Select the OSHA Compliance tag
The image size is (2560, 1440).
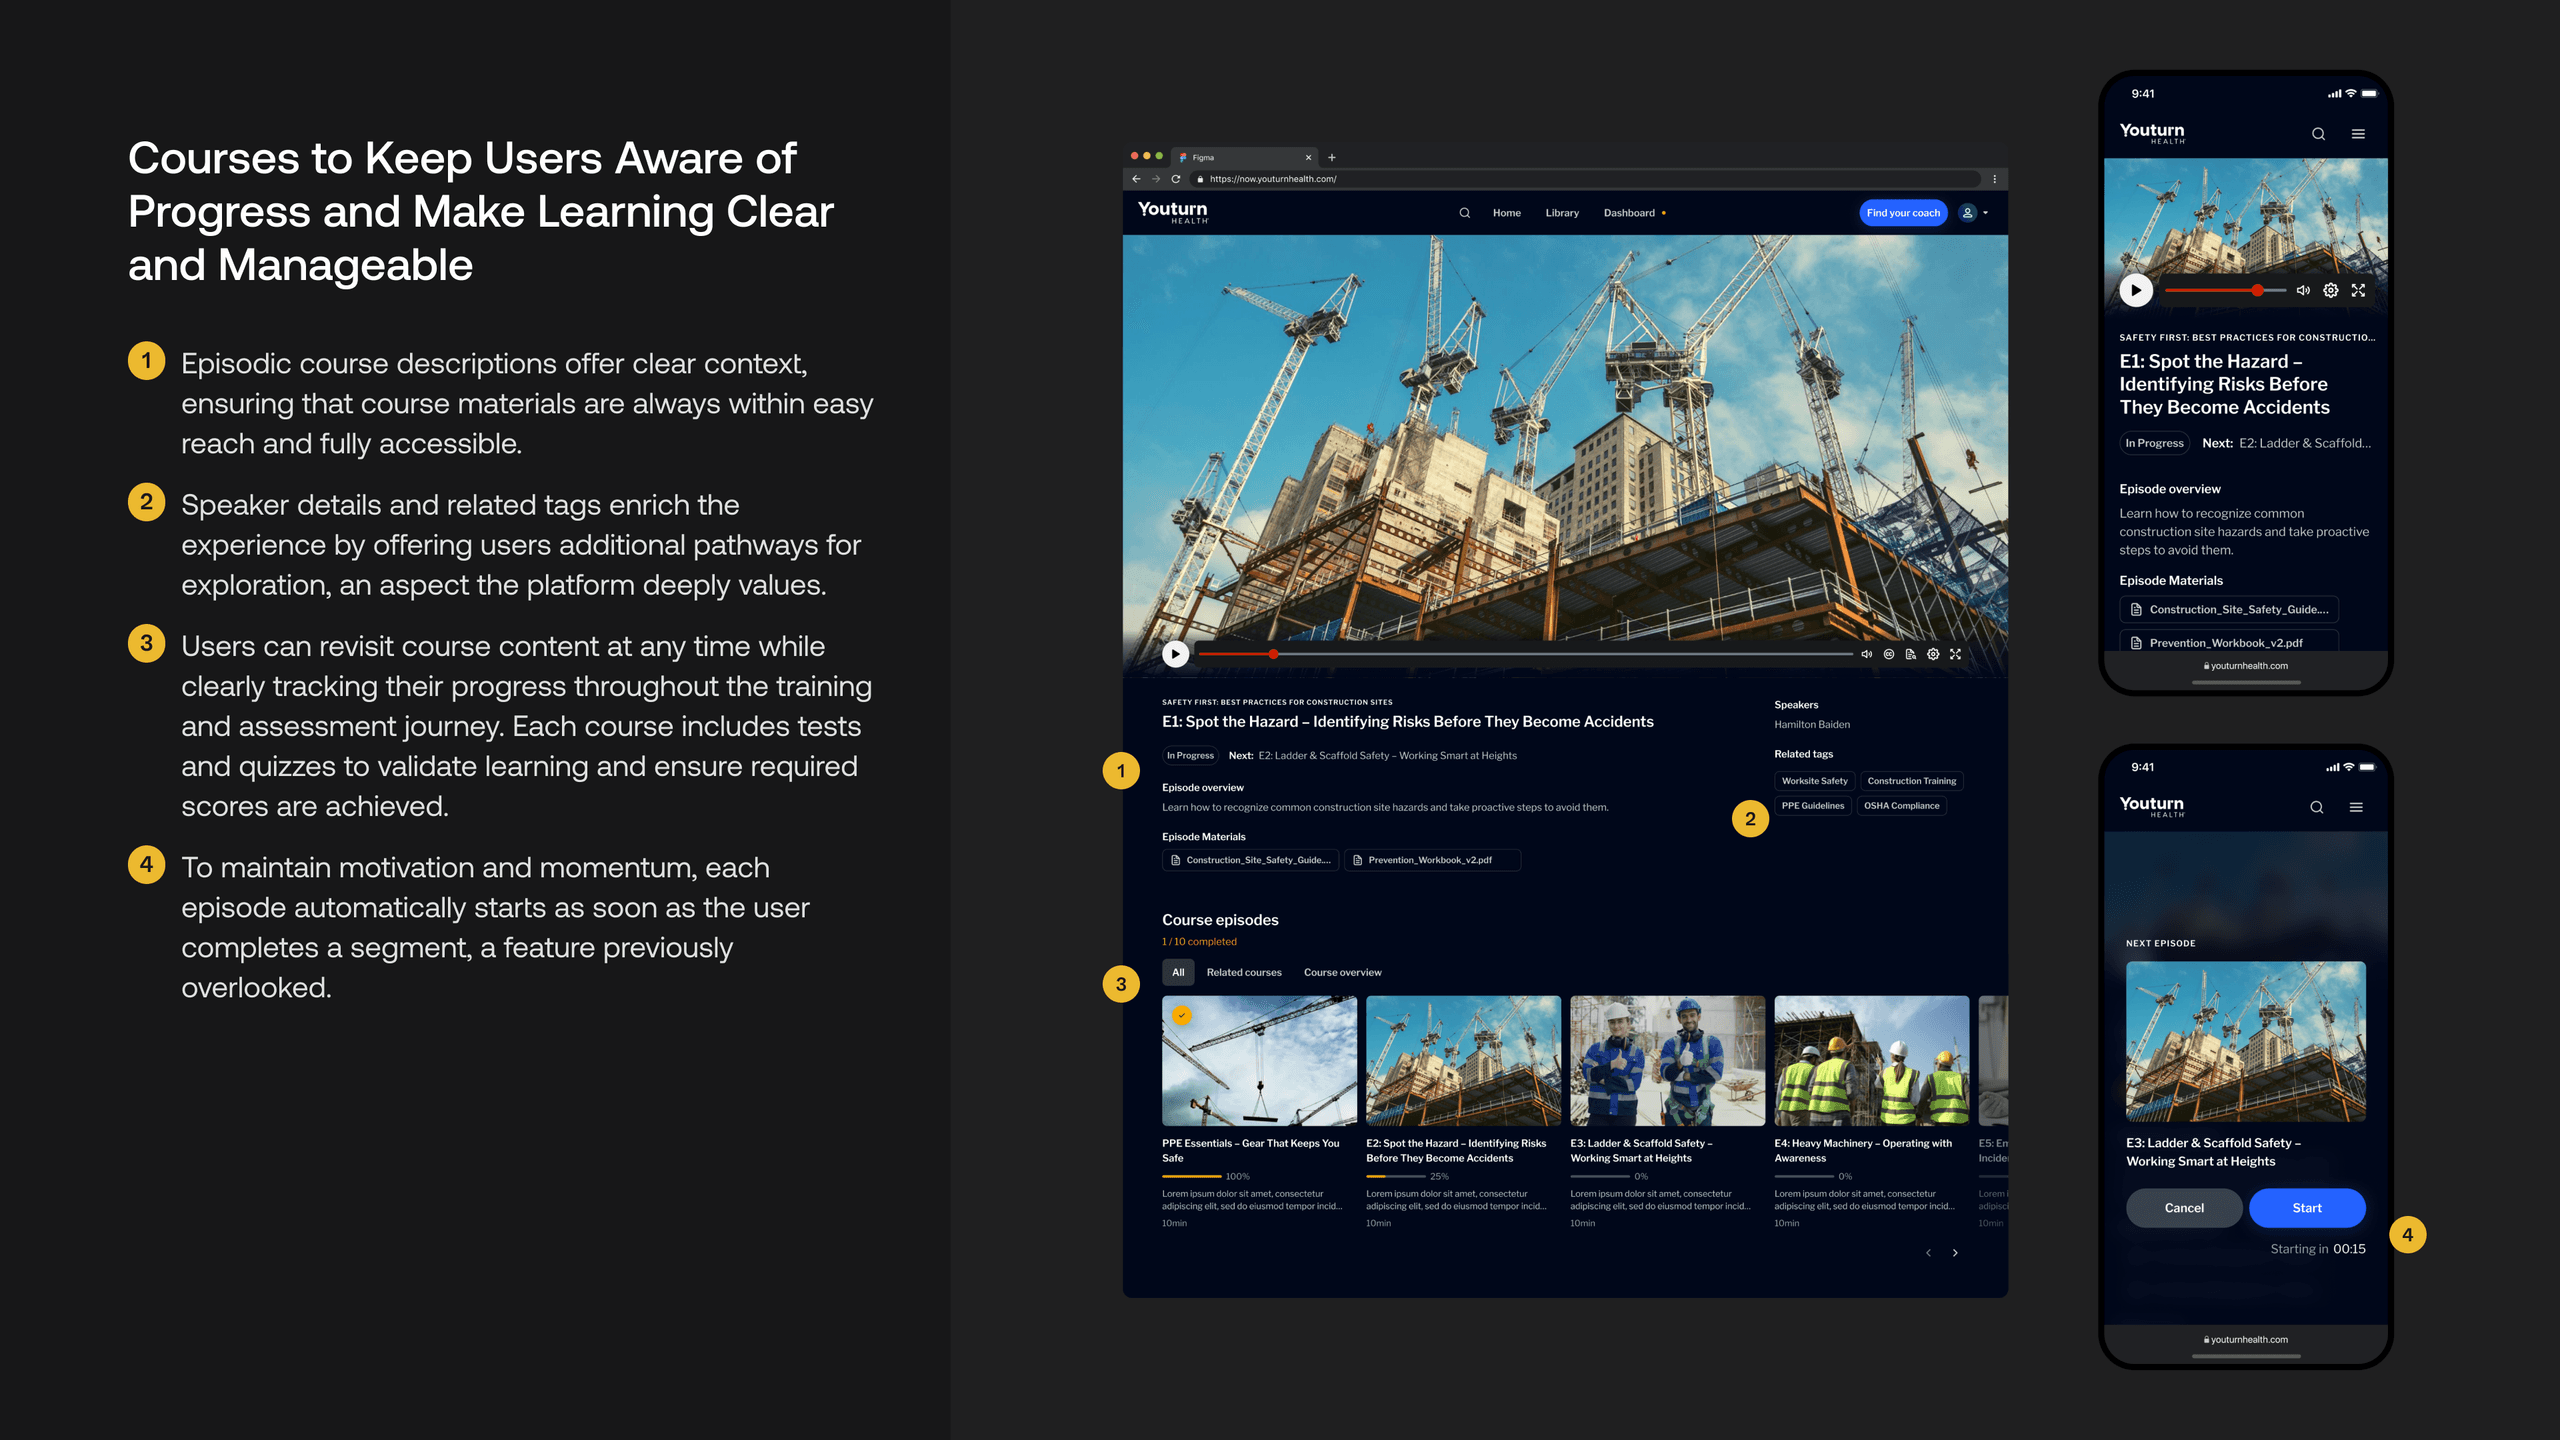1901,806
